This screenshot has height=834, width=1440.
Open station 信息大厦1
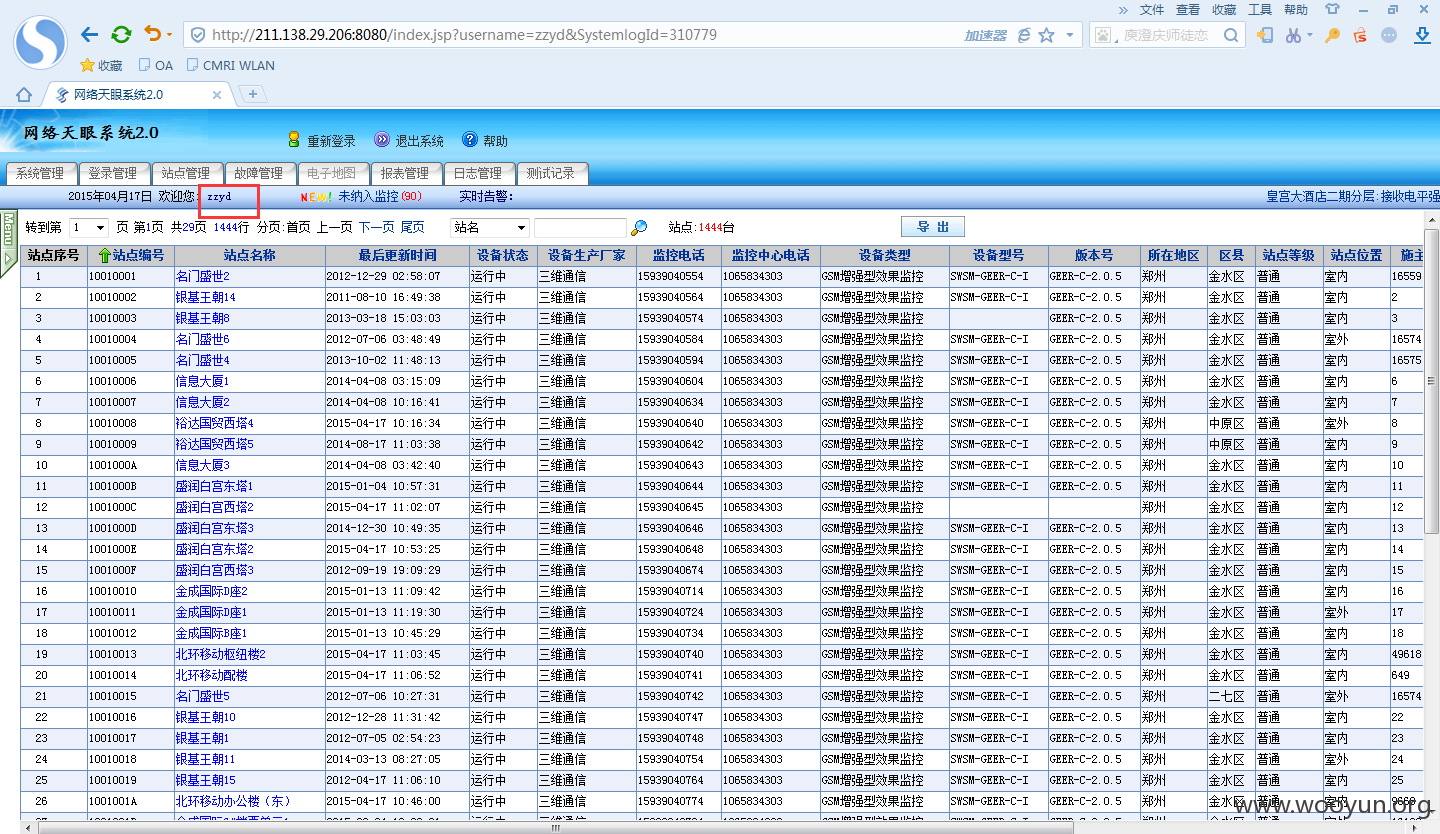click(203, 381)
